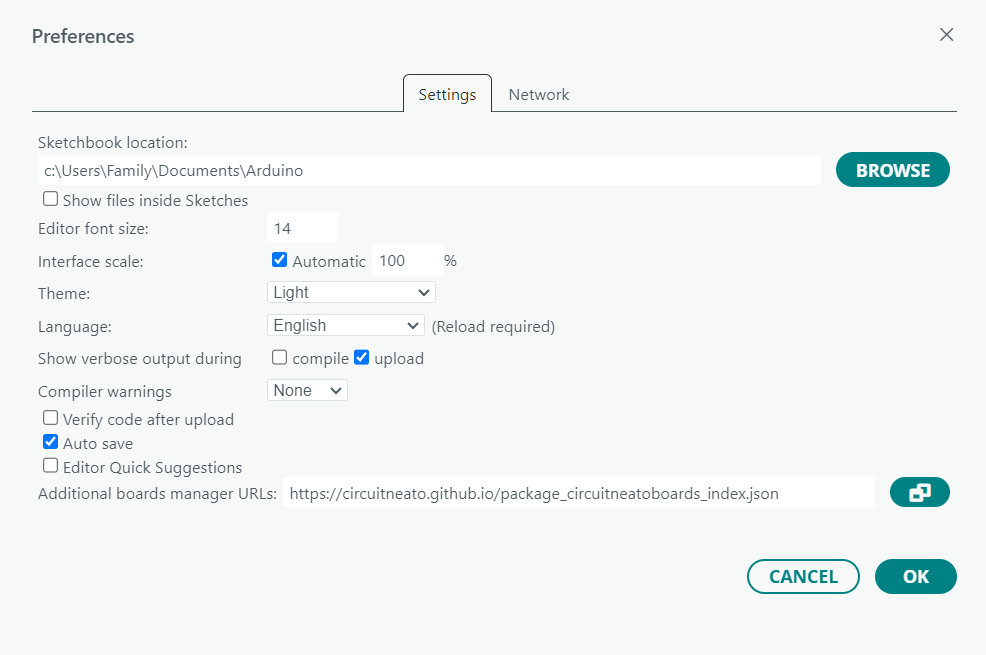
Task: Click the 'Show verbose output during' label
Action: pos(140,359)
